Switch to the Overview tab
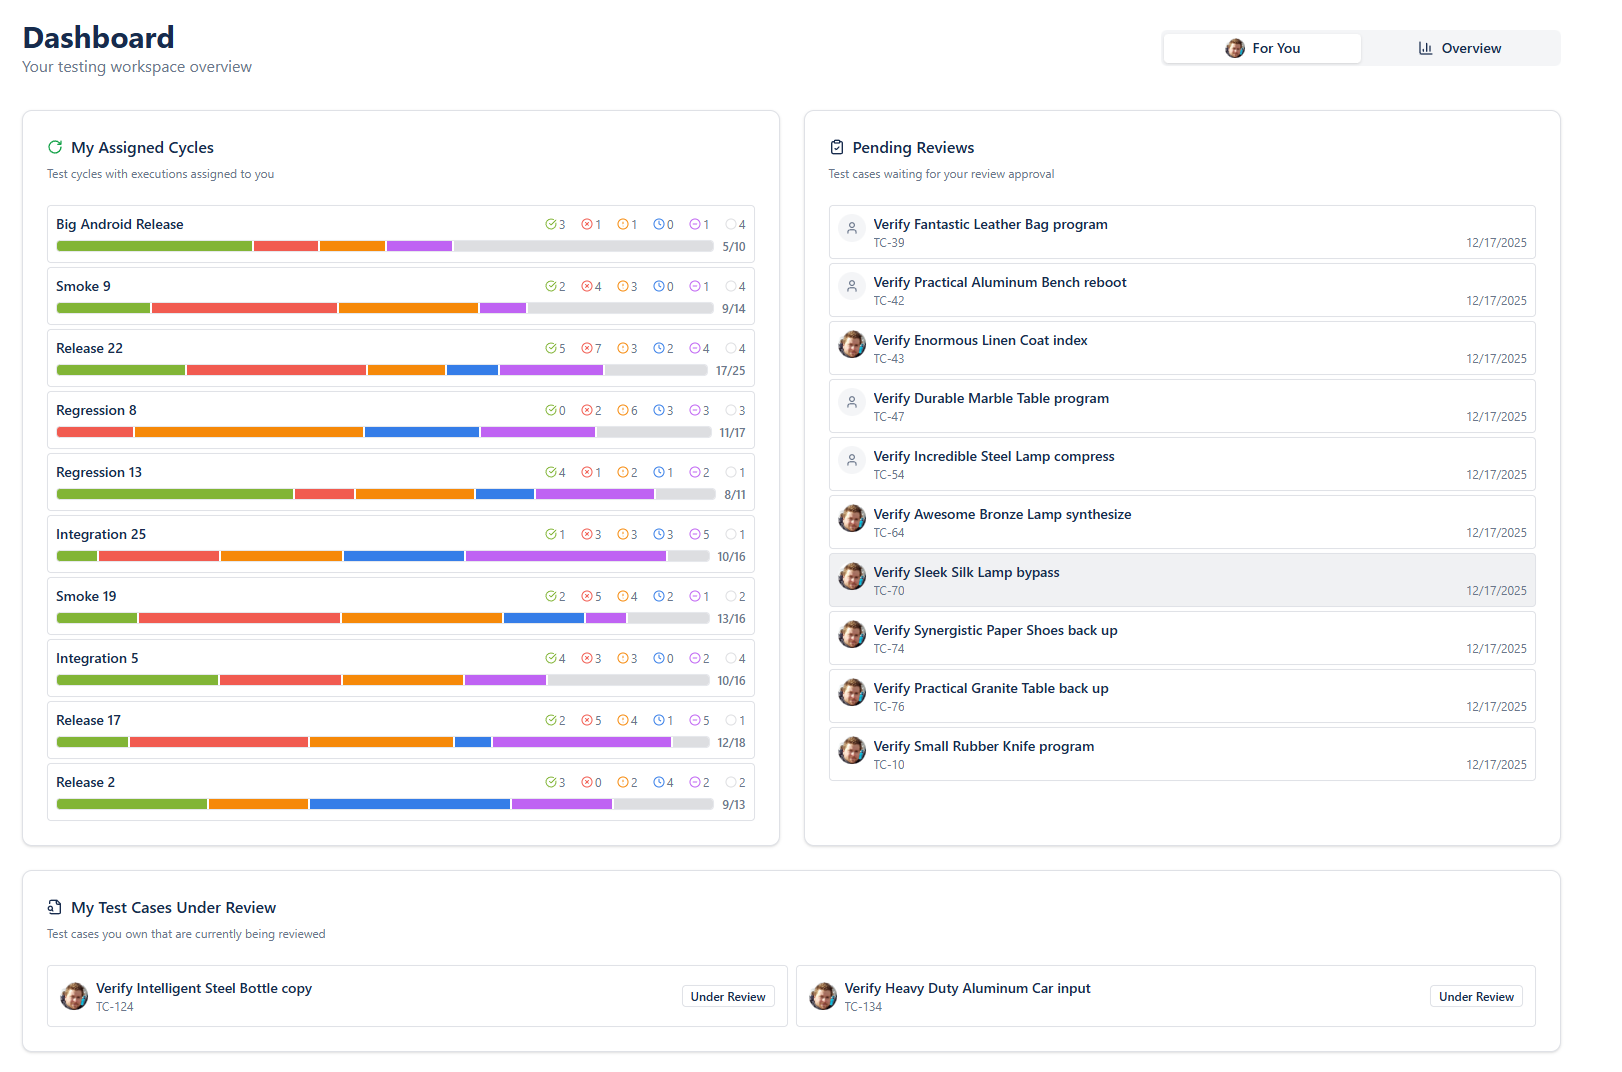Screen dimensions: 1622x1072 [x=1460, y=48]
